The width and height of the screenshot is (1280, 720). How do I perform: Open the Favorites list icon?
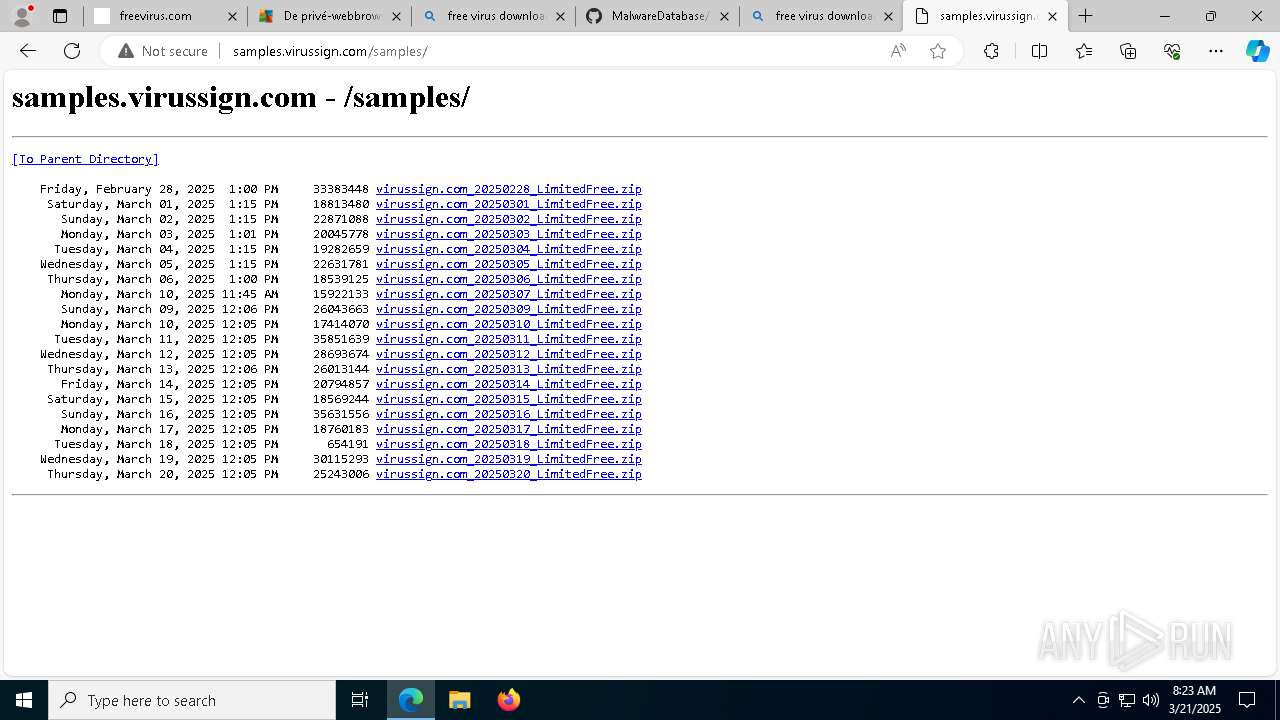[x=1084, y=51]
